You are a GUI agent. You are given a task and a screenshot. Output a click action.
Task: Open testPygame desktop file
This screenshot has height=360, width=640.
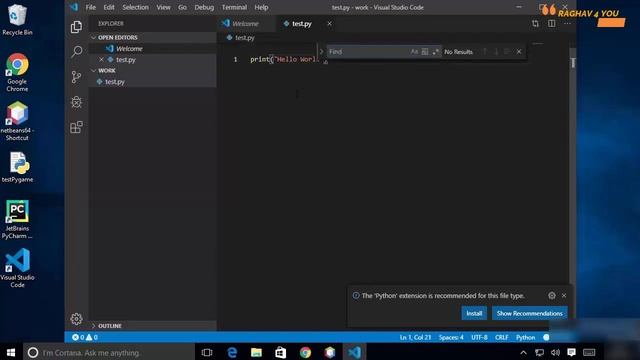pos(17,167)
